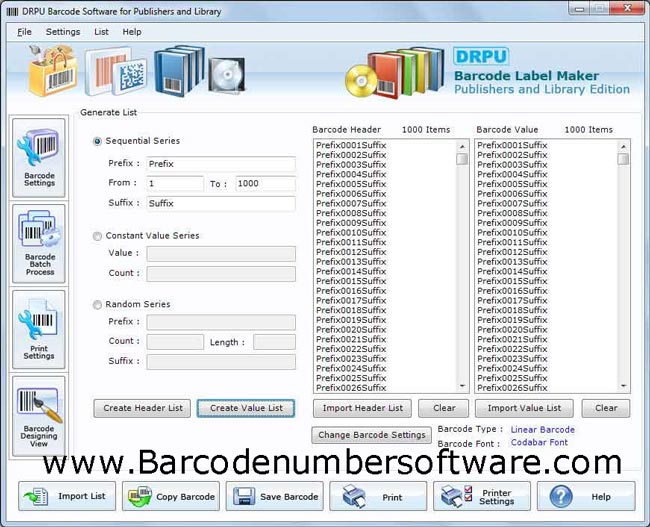Viewport: 650px width, 527px height.
Task: Select Prefix0020Suffix in Barcode Header list
Action: (x=351, y=330)
